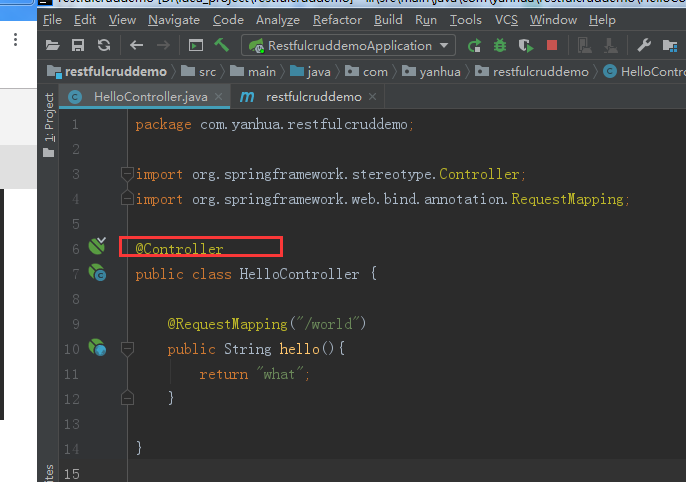The height and width of the screenshot is (482, 686).
Task: Click the @RequestMapping annotation on line 9
Action: click(228, 324)
